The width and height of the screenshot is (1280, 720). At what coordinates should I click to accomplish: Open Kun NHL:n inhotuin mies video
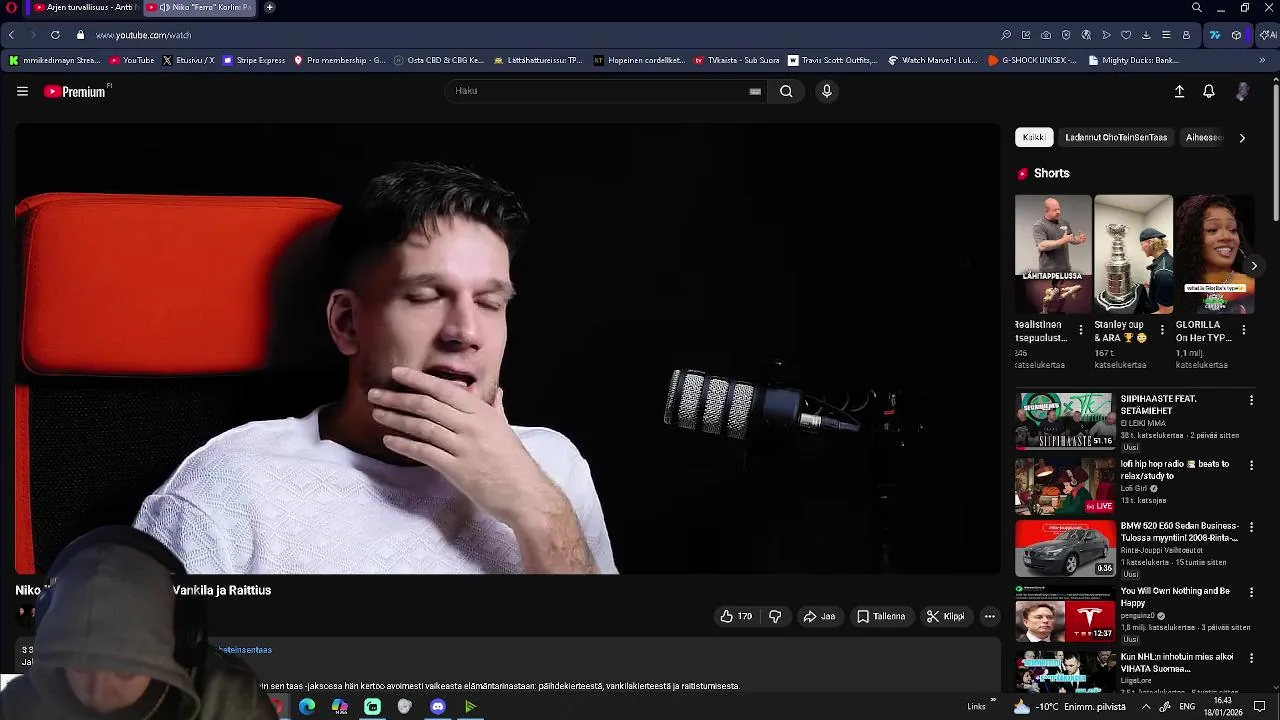(x=1065, y=672)
